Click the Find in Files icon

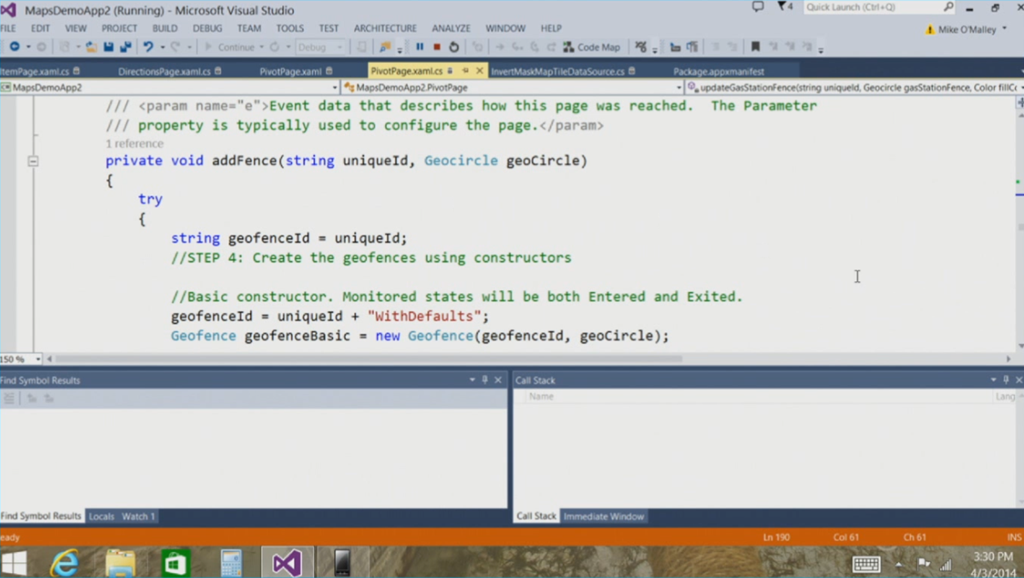coord(385,47)
